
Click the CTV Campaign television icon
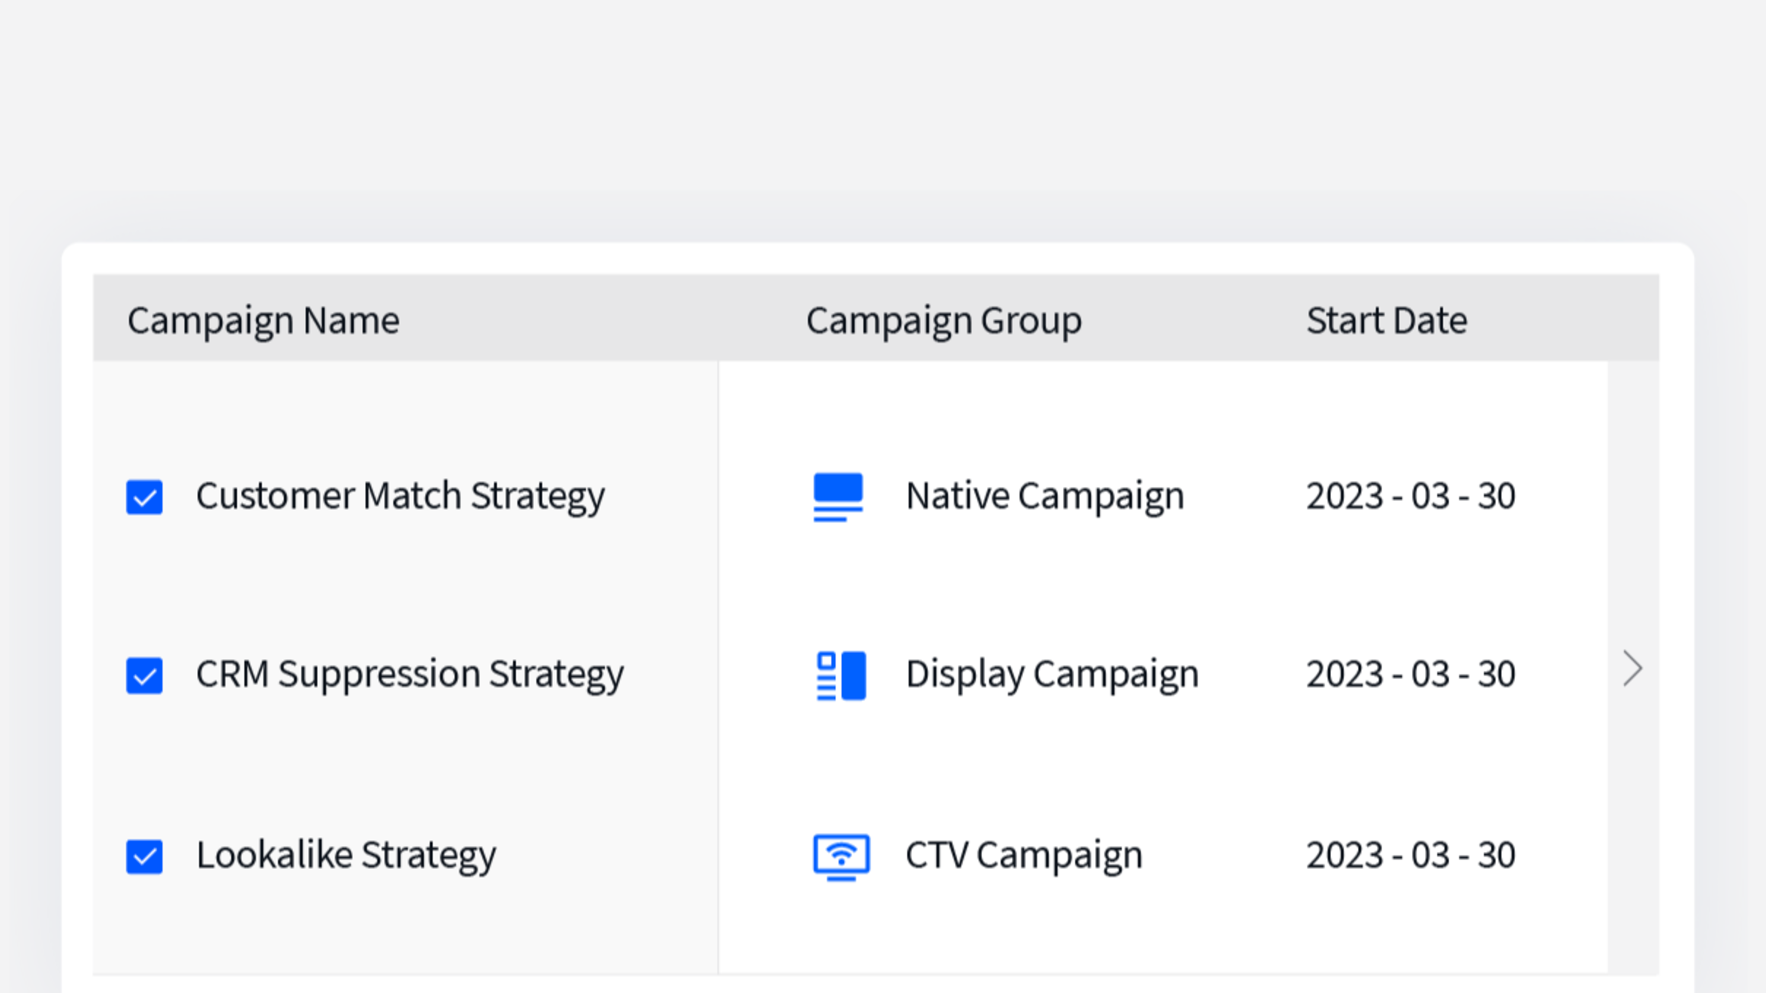840,856
